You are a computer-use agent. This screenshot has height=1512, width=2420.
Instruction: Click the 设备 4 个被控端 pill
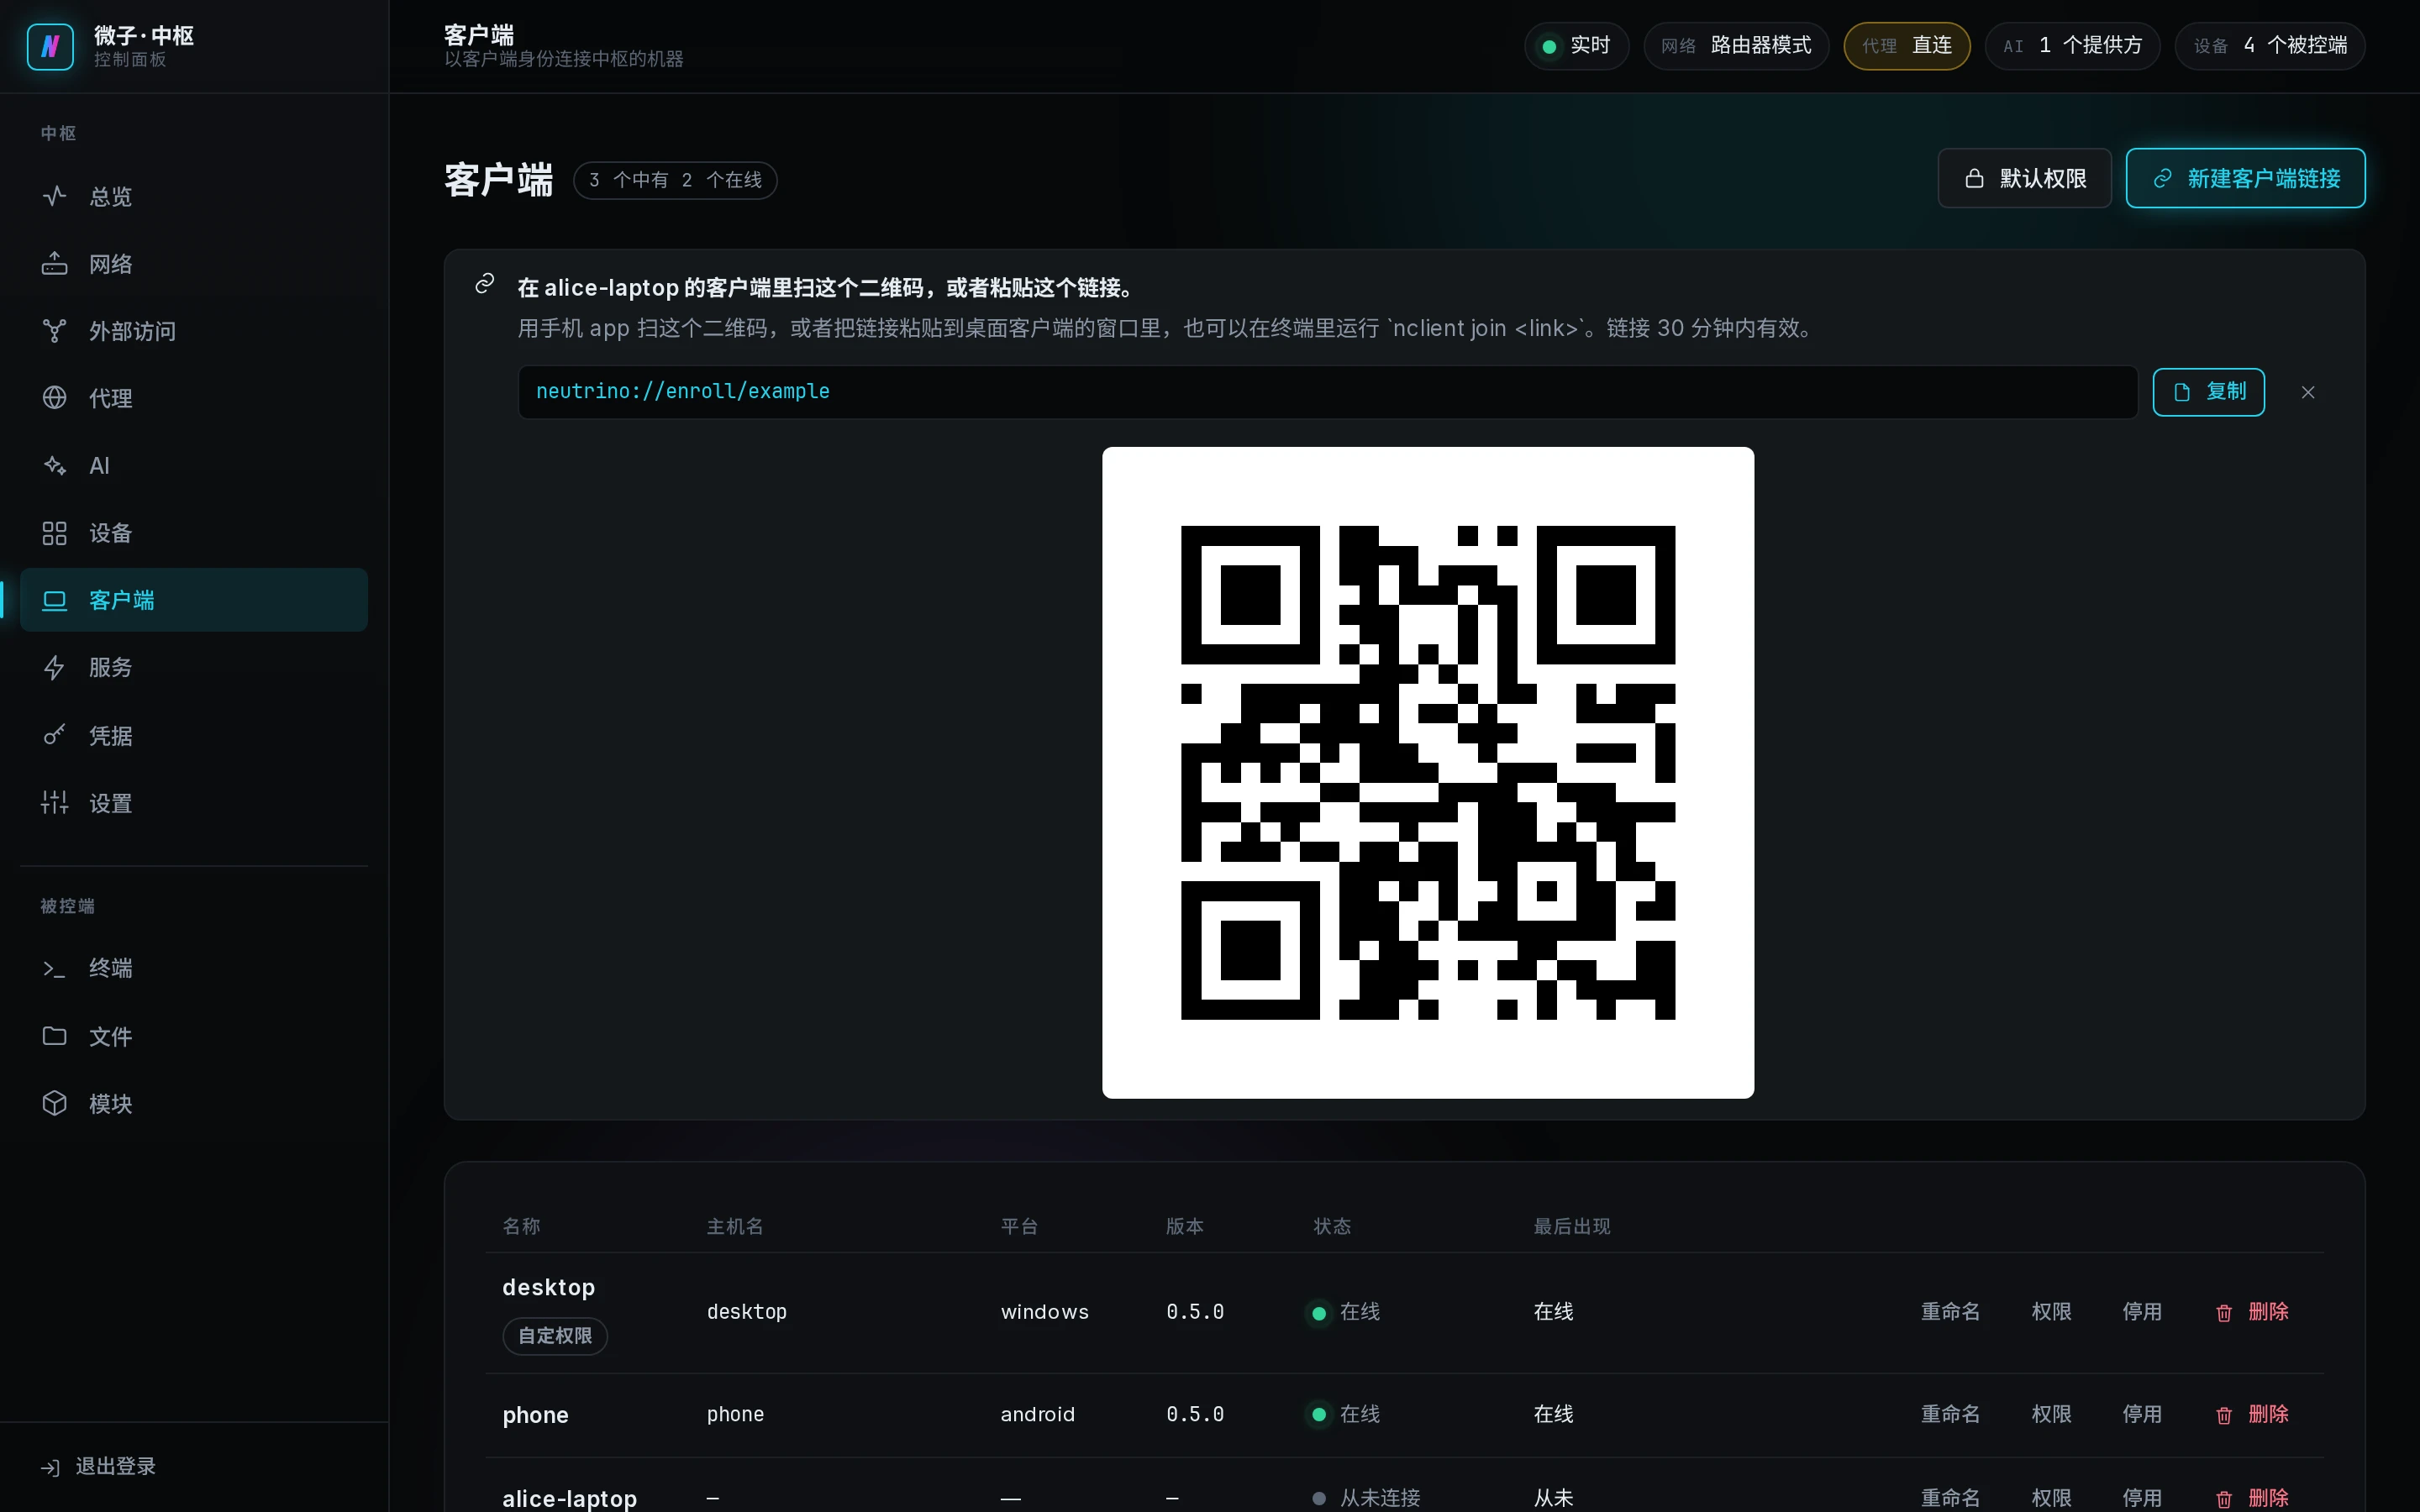tap(2270, 46)
